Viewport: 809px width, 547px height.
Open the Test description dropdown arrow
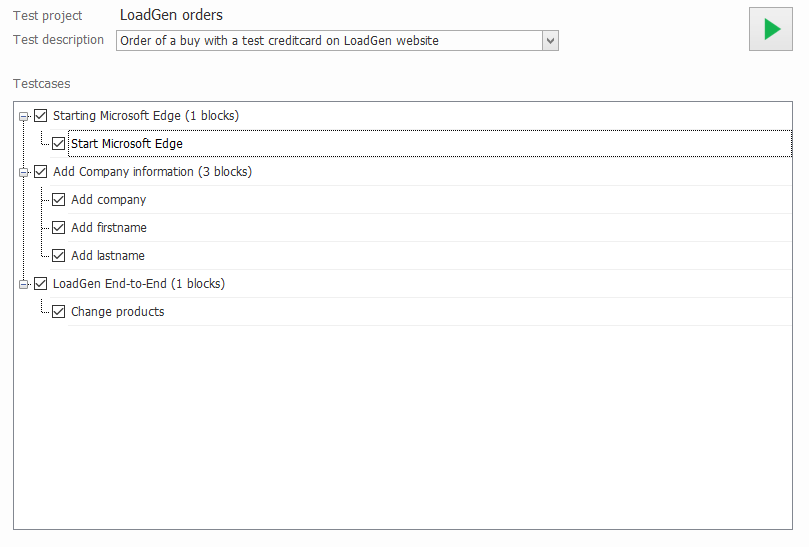point(550,41)
